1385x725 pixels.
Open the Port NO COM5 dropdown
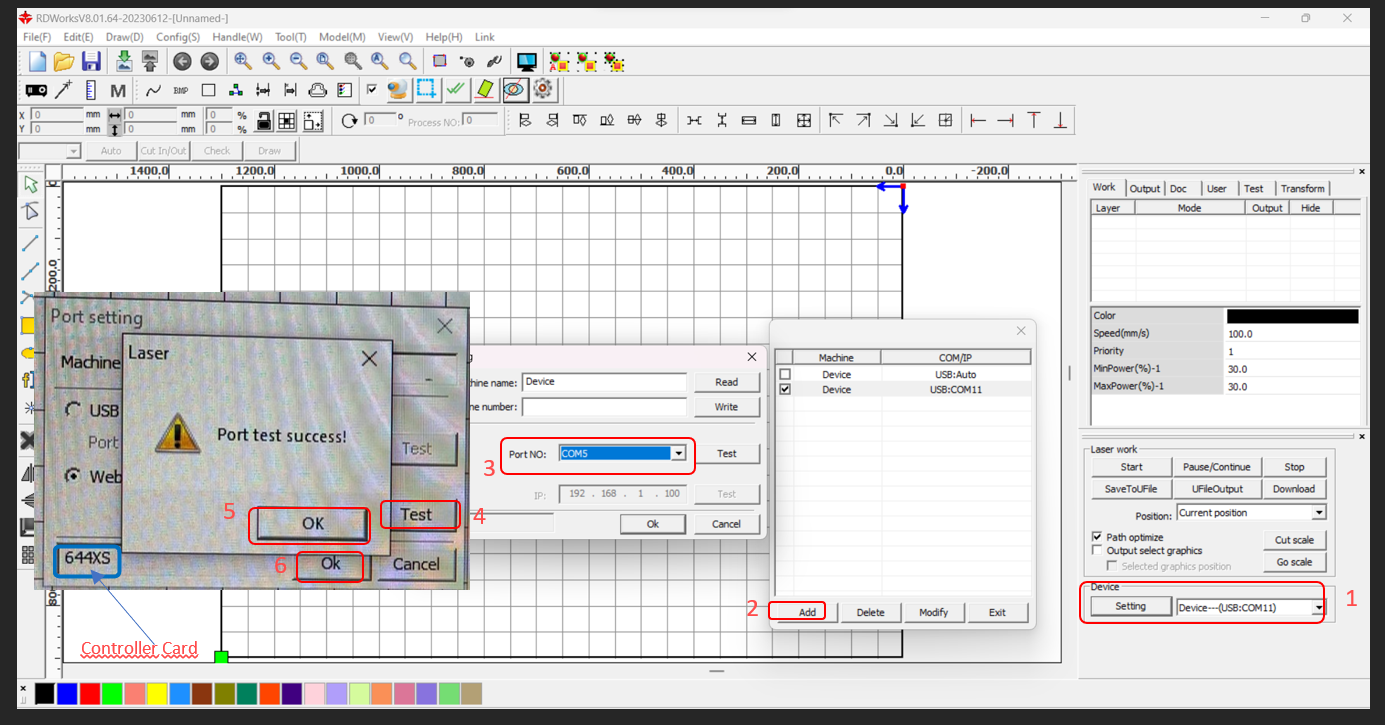pos(679,454)
